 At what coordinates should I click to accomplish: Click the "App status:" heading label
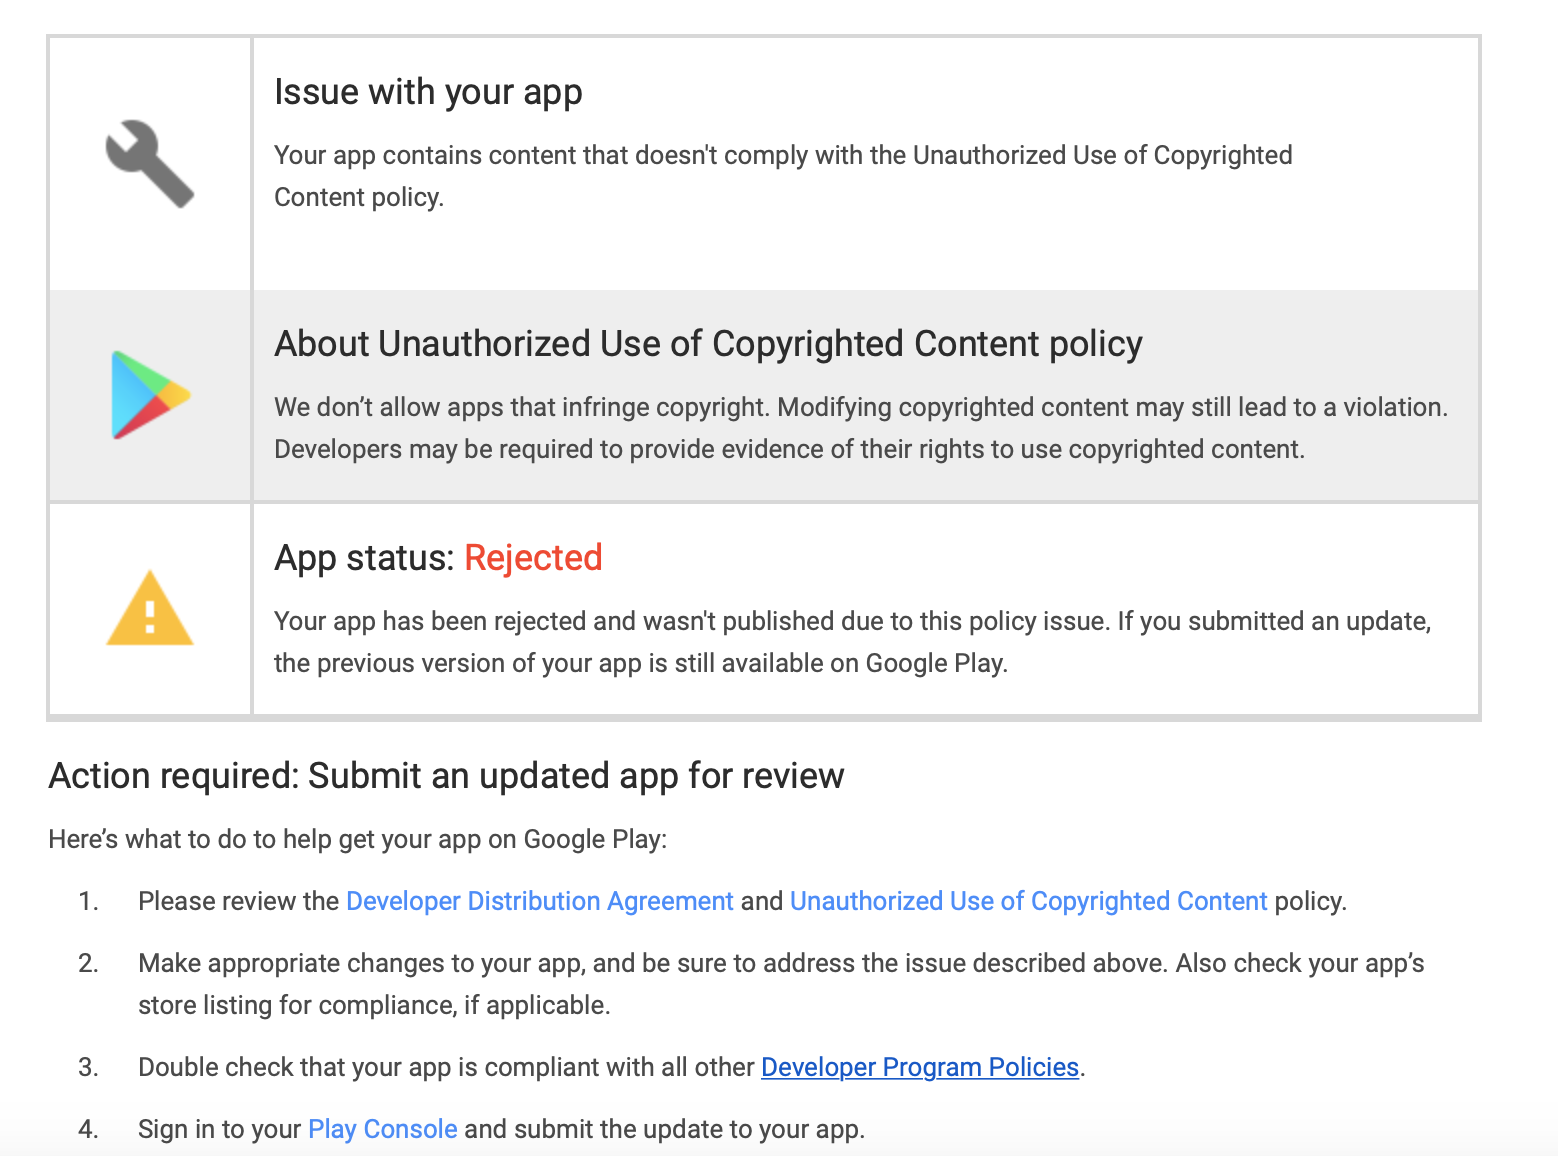(x=365, y=558)
